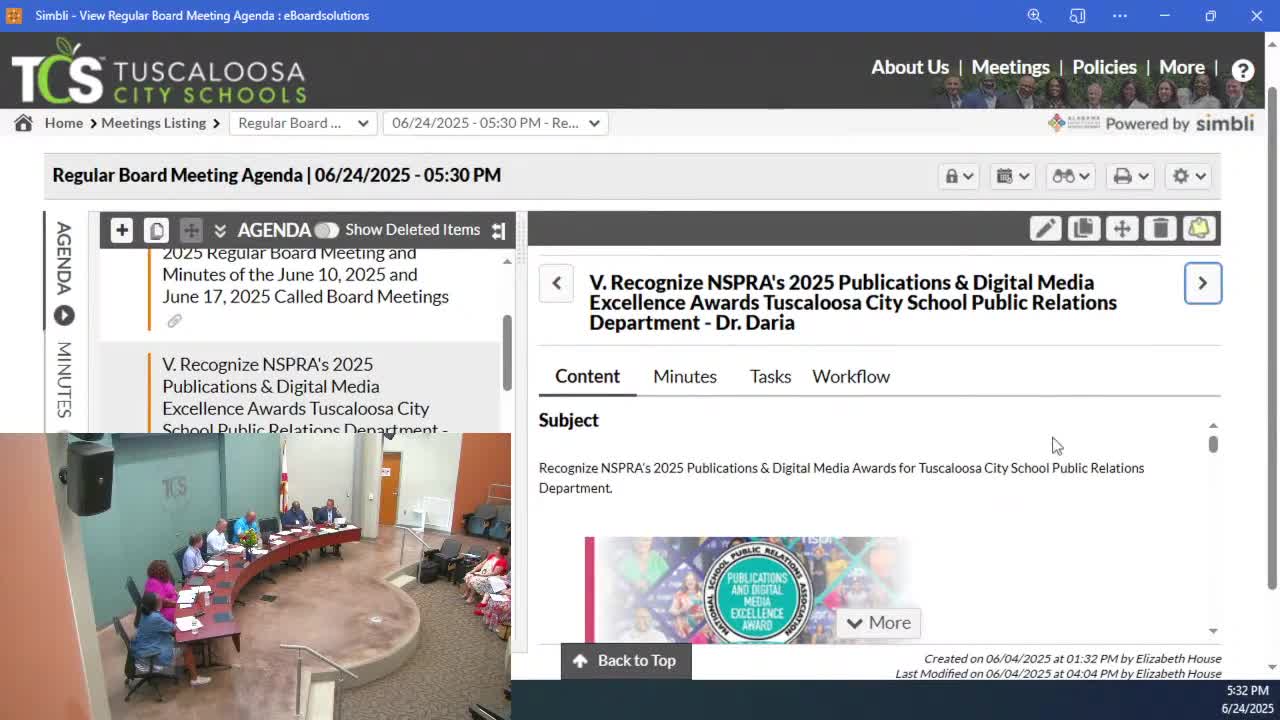
Task: Click the Home house icon
Action: (x=23, y=123)
